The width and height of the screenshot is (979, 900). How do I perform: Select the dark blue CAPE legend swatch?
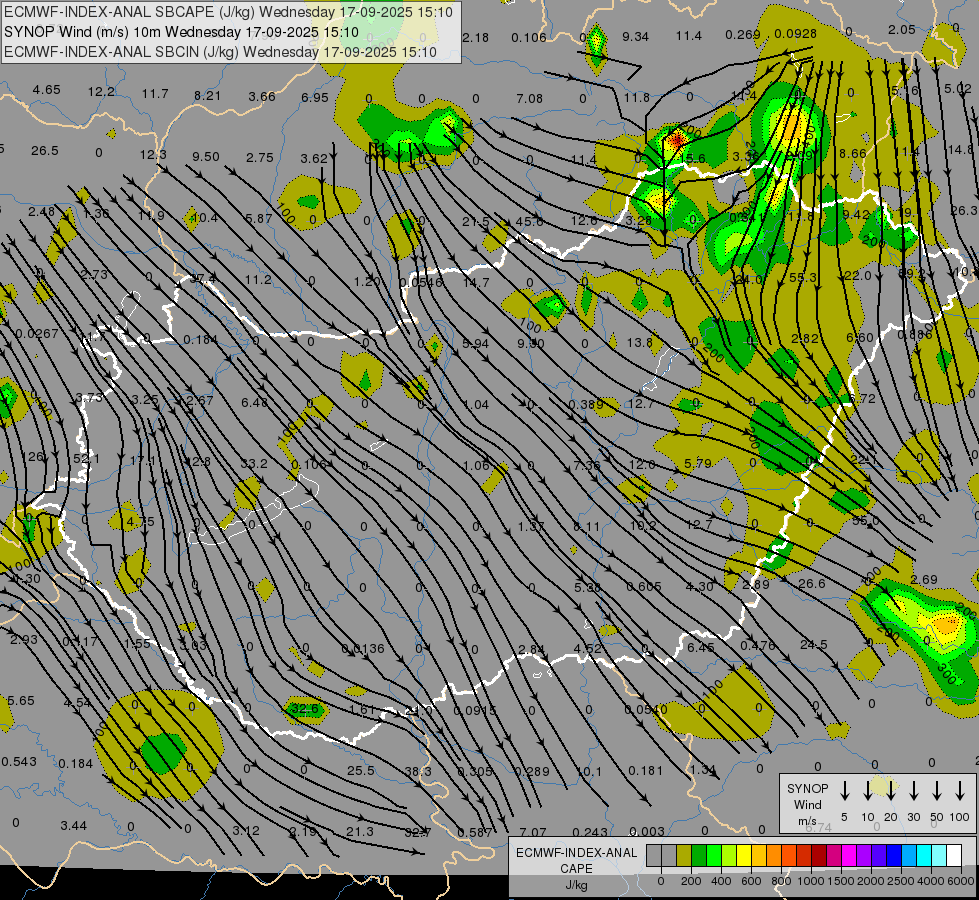[894, 856]
